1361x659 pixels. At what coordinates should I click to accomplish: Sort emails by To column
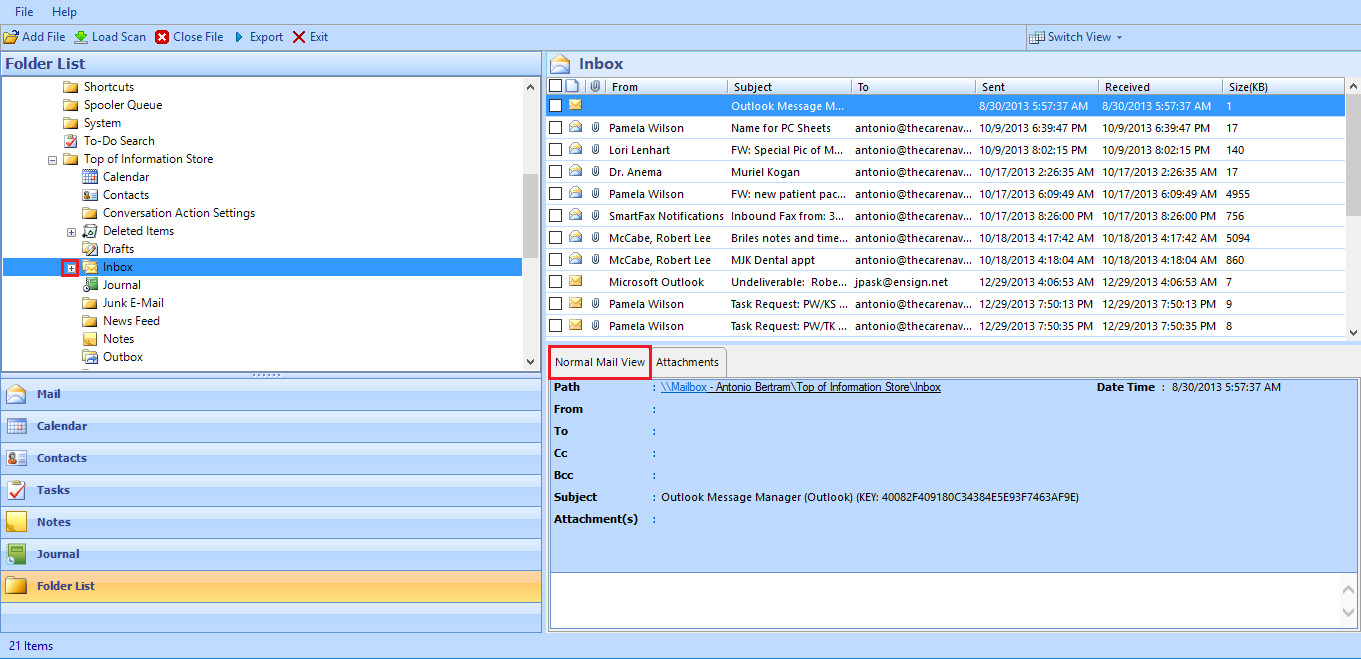coord(913,87)
